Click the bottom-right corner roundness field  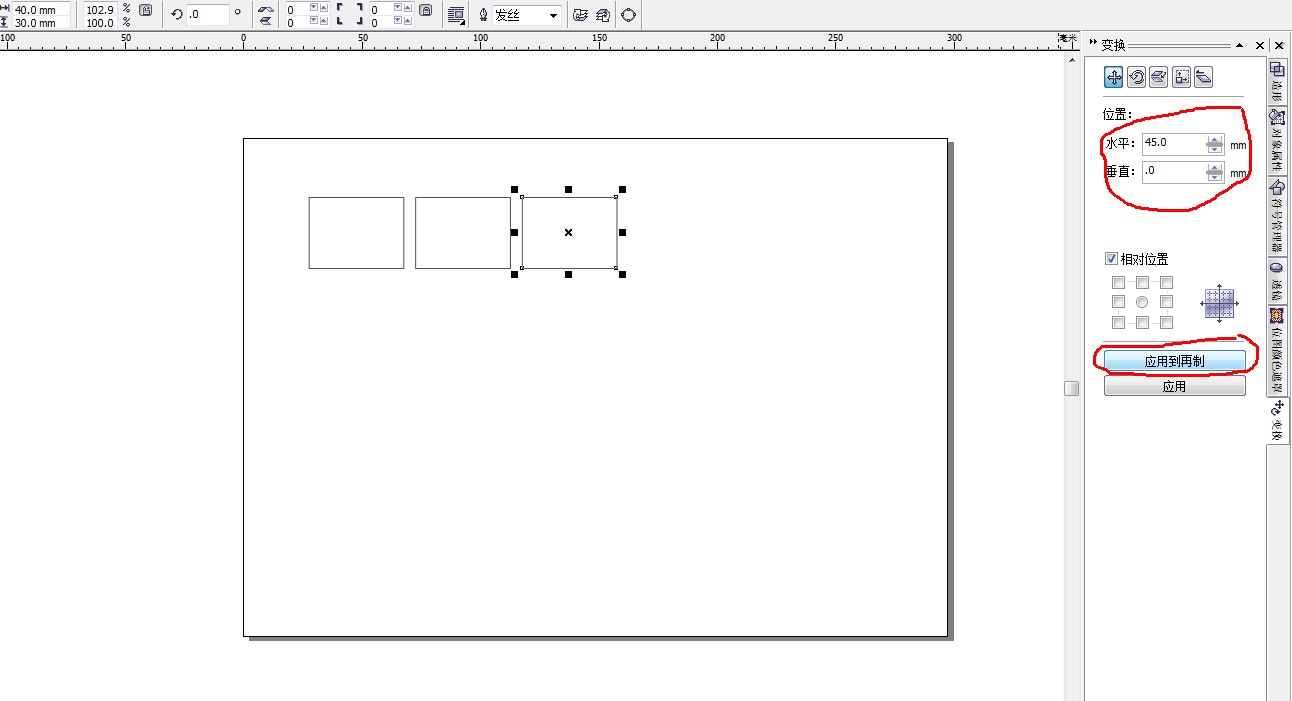381,21
